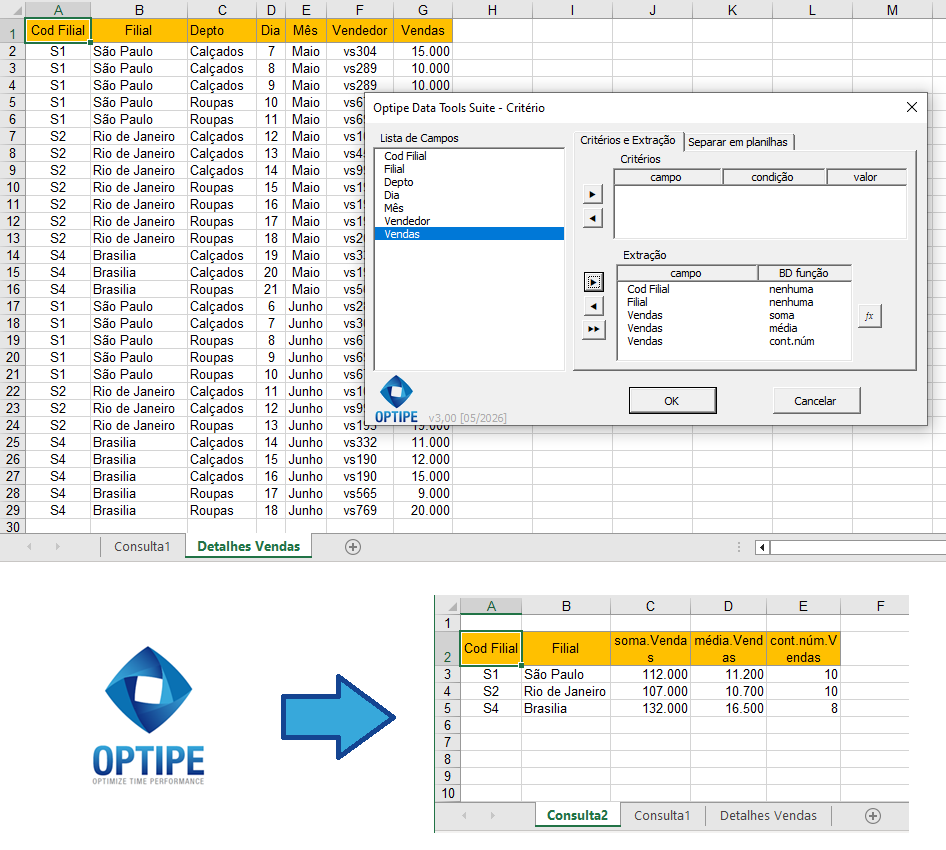
Task: Add selected field to Critérios list
Action: click(592, 194)
